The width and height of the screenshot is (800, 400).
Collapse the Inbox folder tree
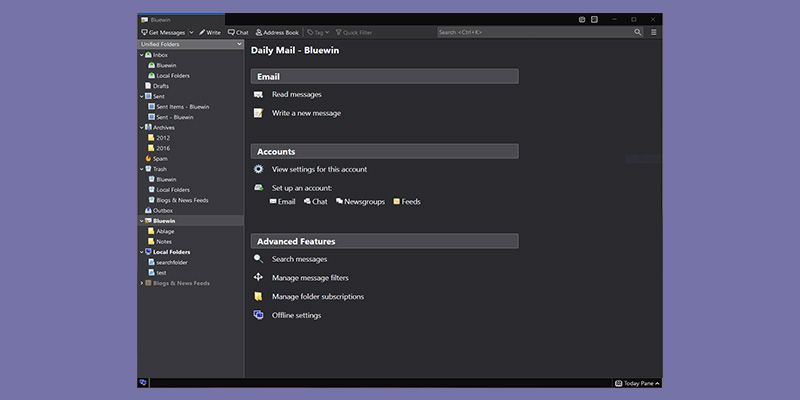click(x=142, y=55)
